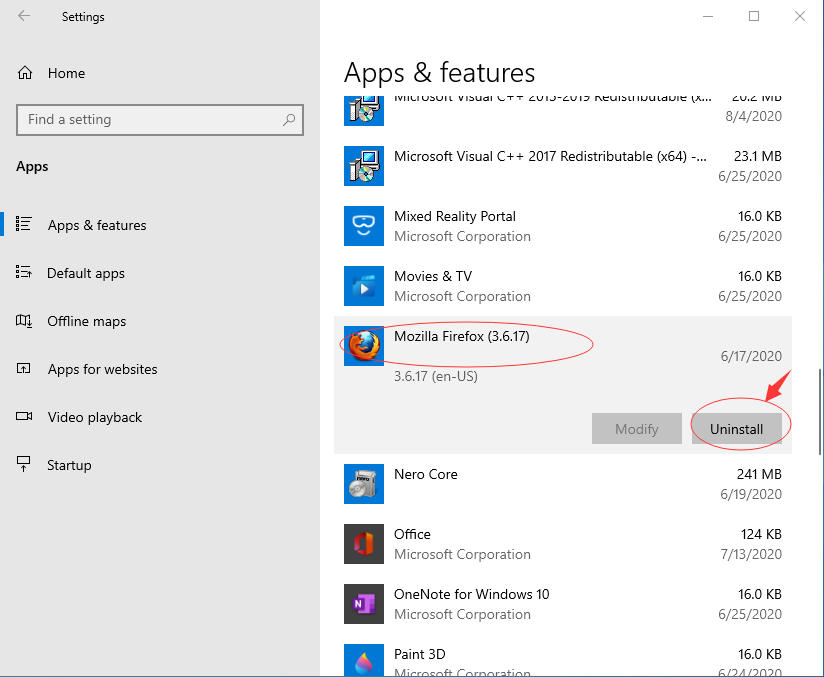Click the Visual C++ 2017 Redistributable icon
The height and width of the screenshot is (677, 824).
[364, 166]
